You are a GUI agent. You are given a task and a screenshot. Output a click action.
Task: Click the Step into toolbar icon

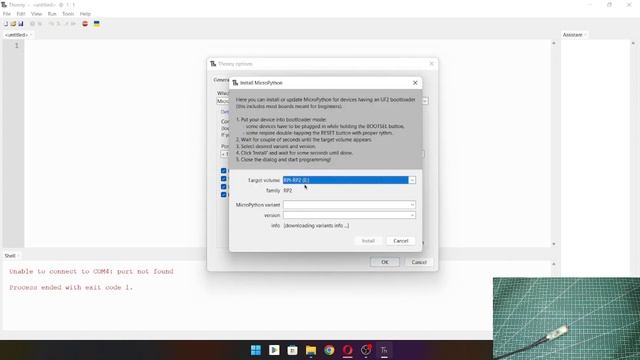[58, 24]
